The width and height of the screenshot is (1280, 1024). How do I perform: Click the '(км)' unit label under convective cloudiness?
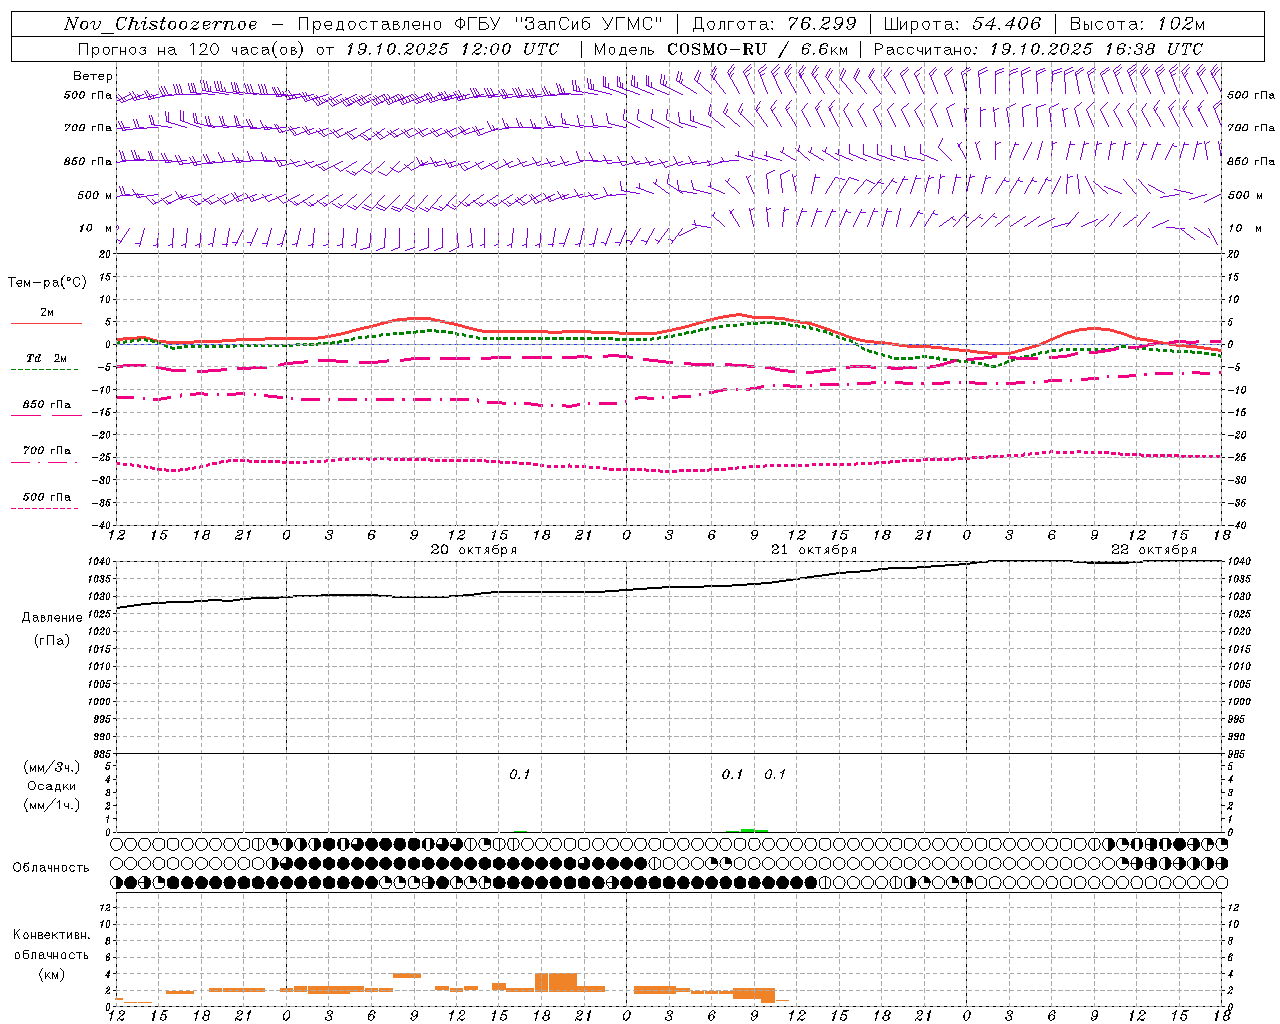pyautogui.click(x=52, y=974)
